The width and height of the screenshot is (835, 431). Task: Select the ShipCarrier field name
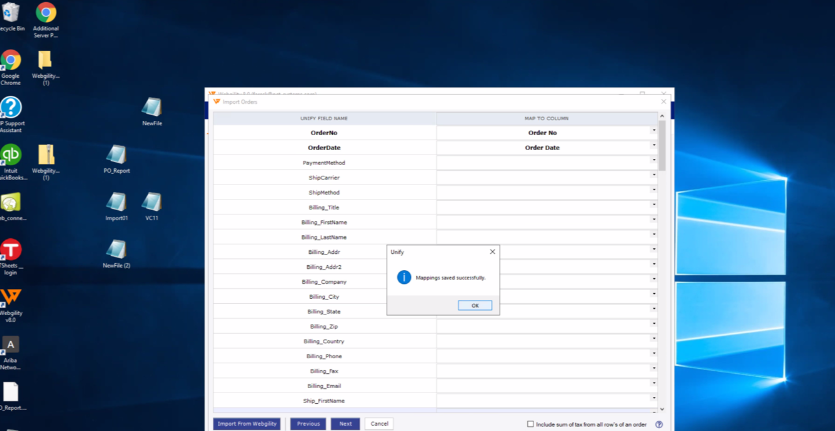click(324, 177)
